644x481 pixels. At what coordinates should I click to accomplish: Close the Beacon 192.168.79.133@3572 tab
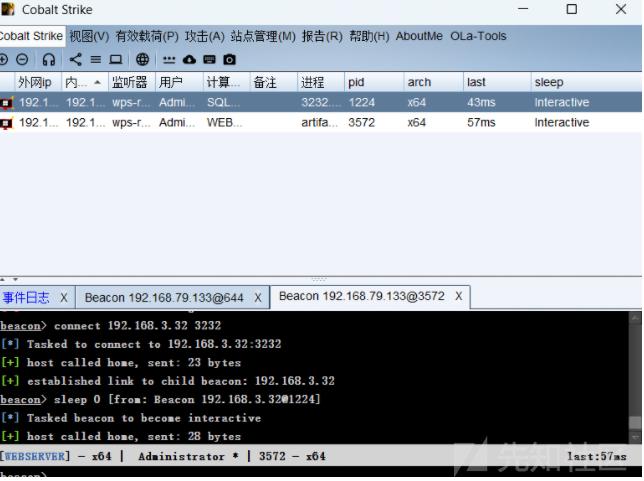(458, 296)
